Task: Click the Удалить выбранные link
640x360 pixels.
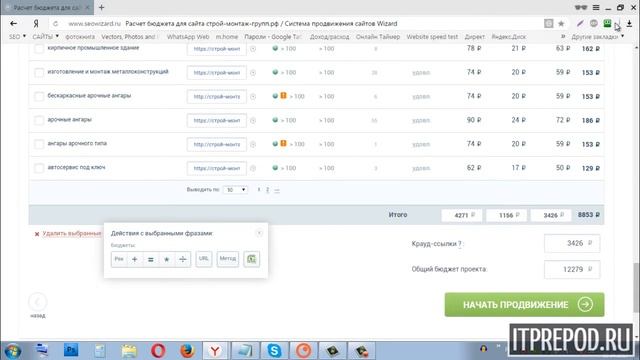Action: click(71, 233)
